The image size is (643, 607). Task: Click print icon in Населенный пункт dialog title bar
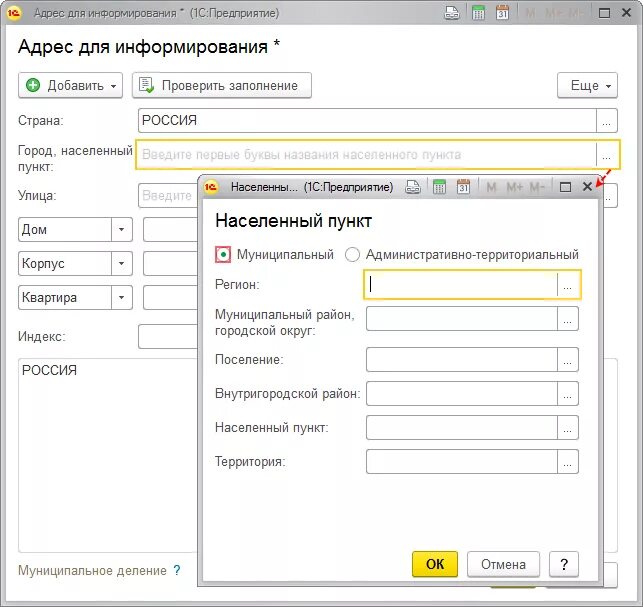(x=413, y=187)
